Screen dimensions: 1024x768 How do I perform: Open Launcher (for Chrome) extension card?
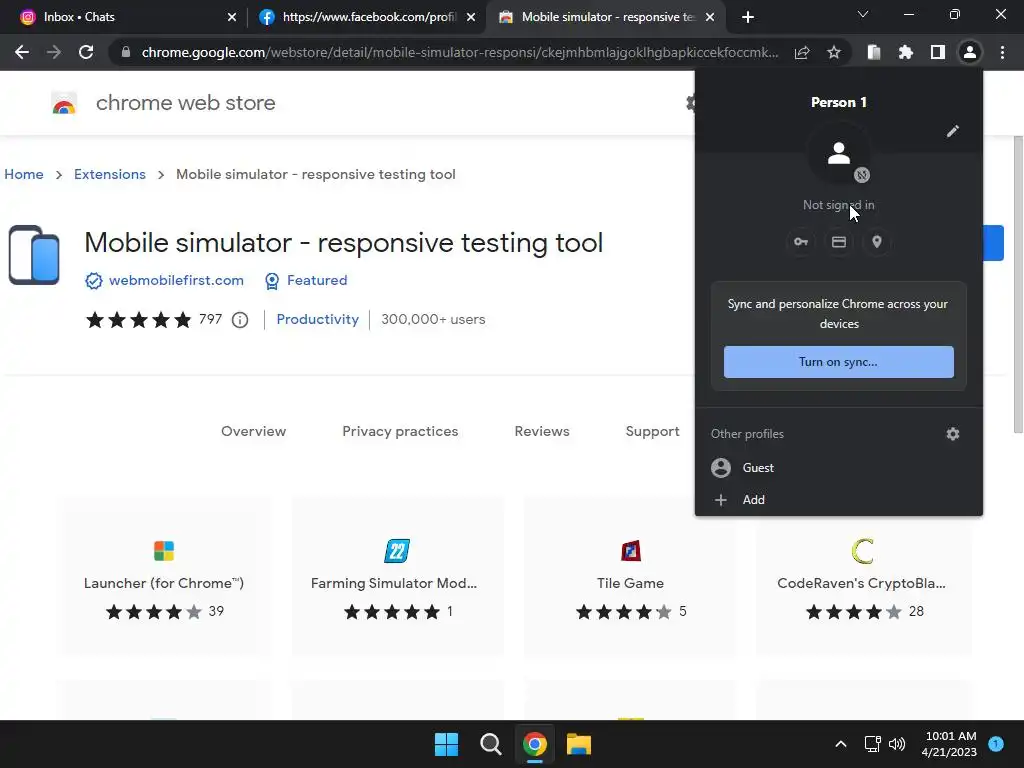coord(164,576)
